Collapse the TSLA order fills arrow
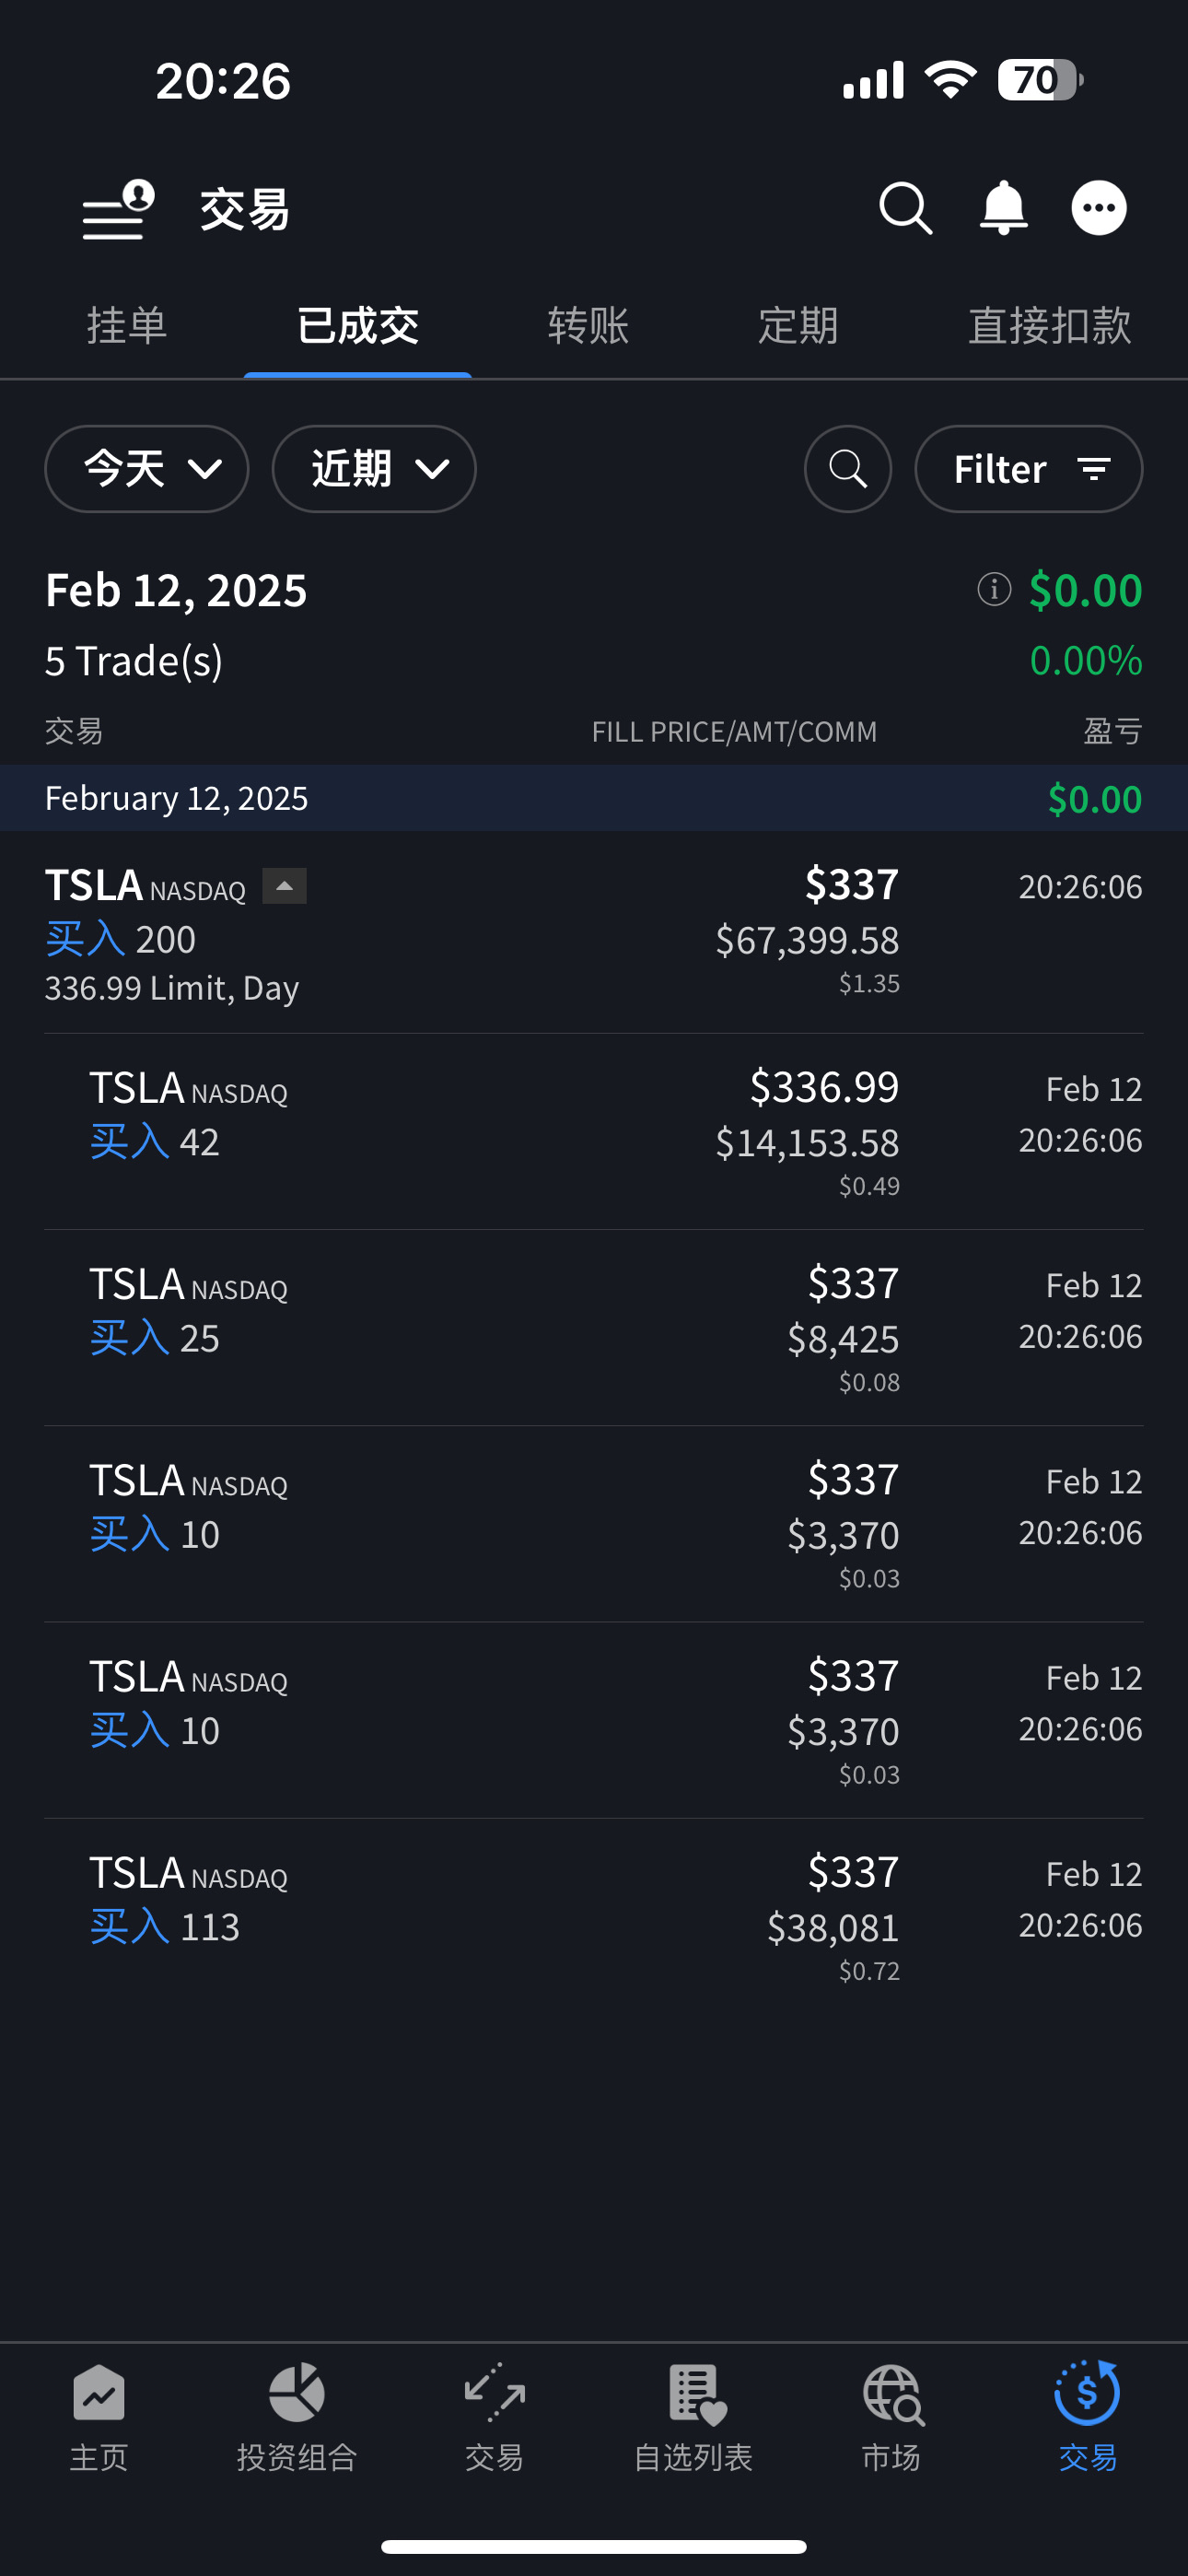Viewport: 1188px width, 2576px height. (x=284, y=886)
